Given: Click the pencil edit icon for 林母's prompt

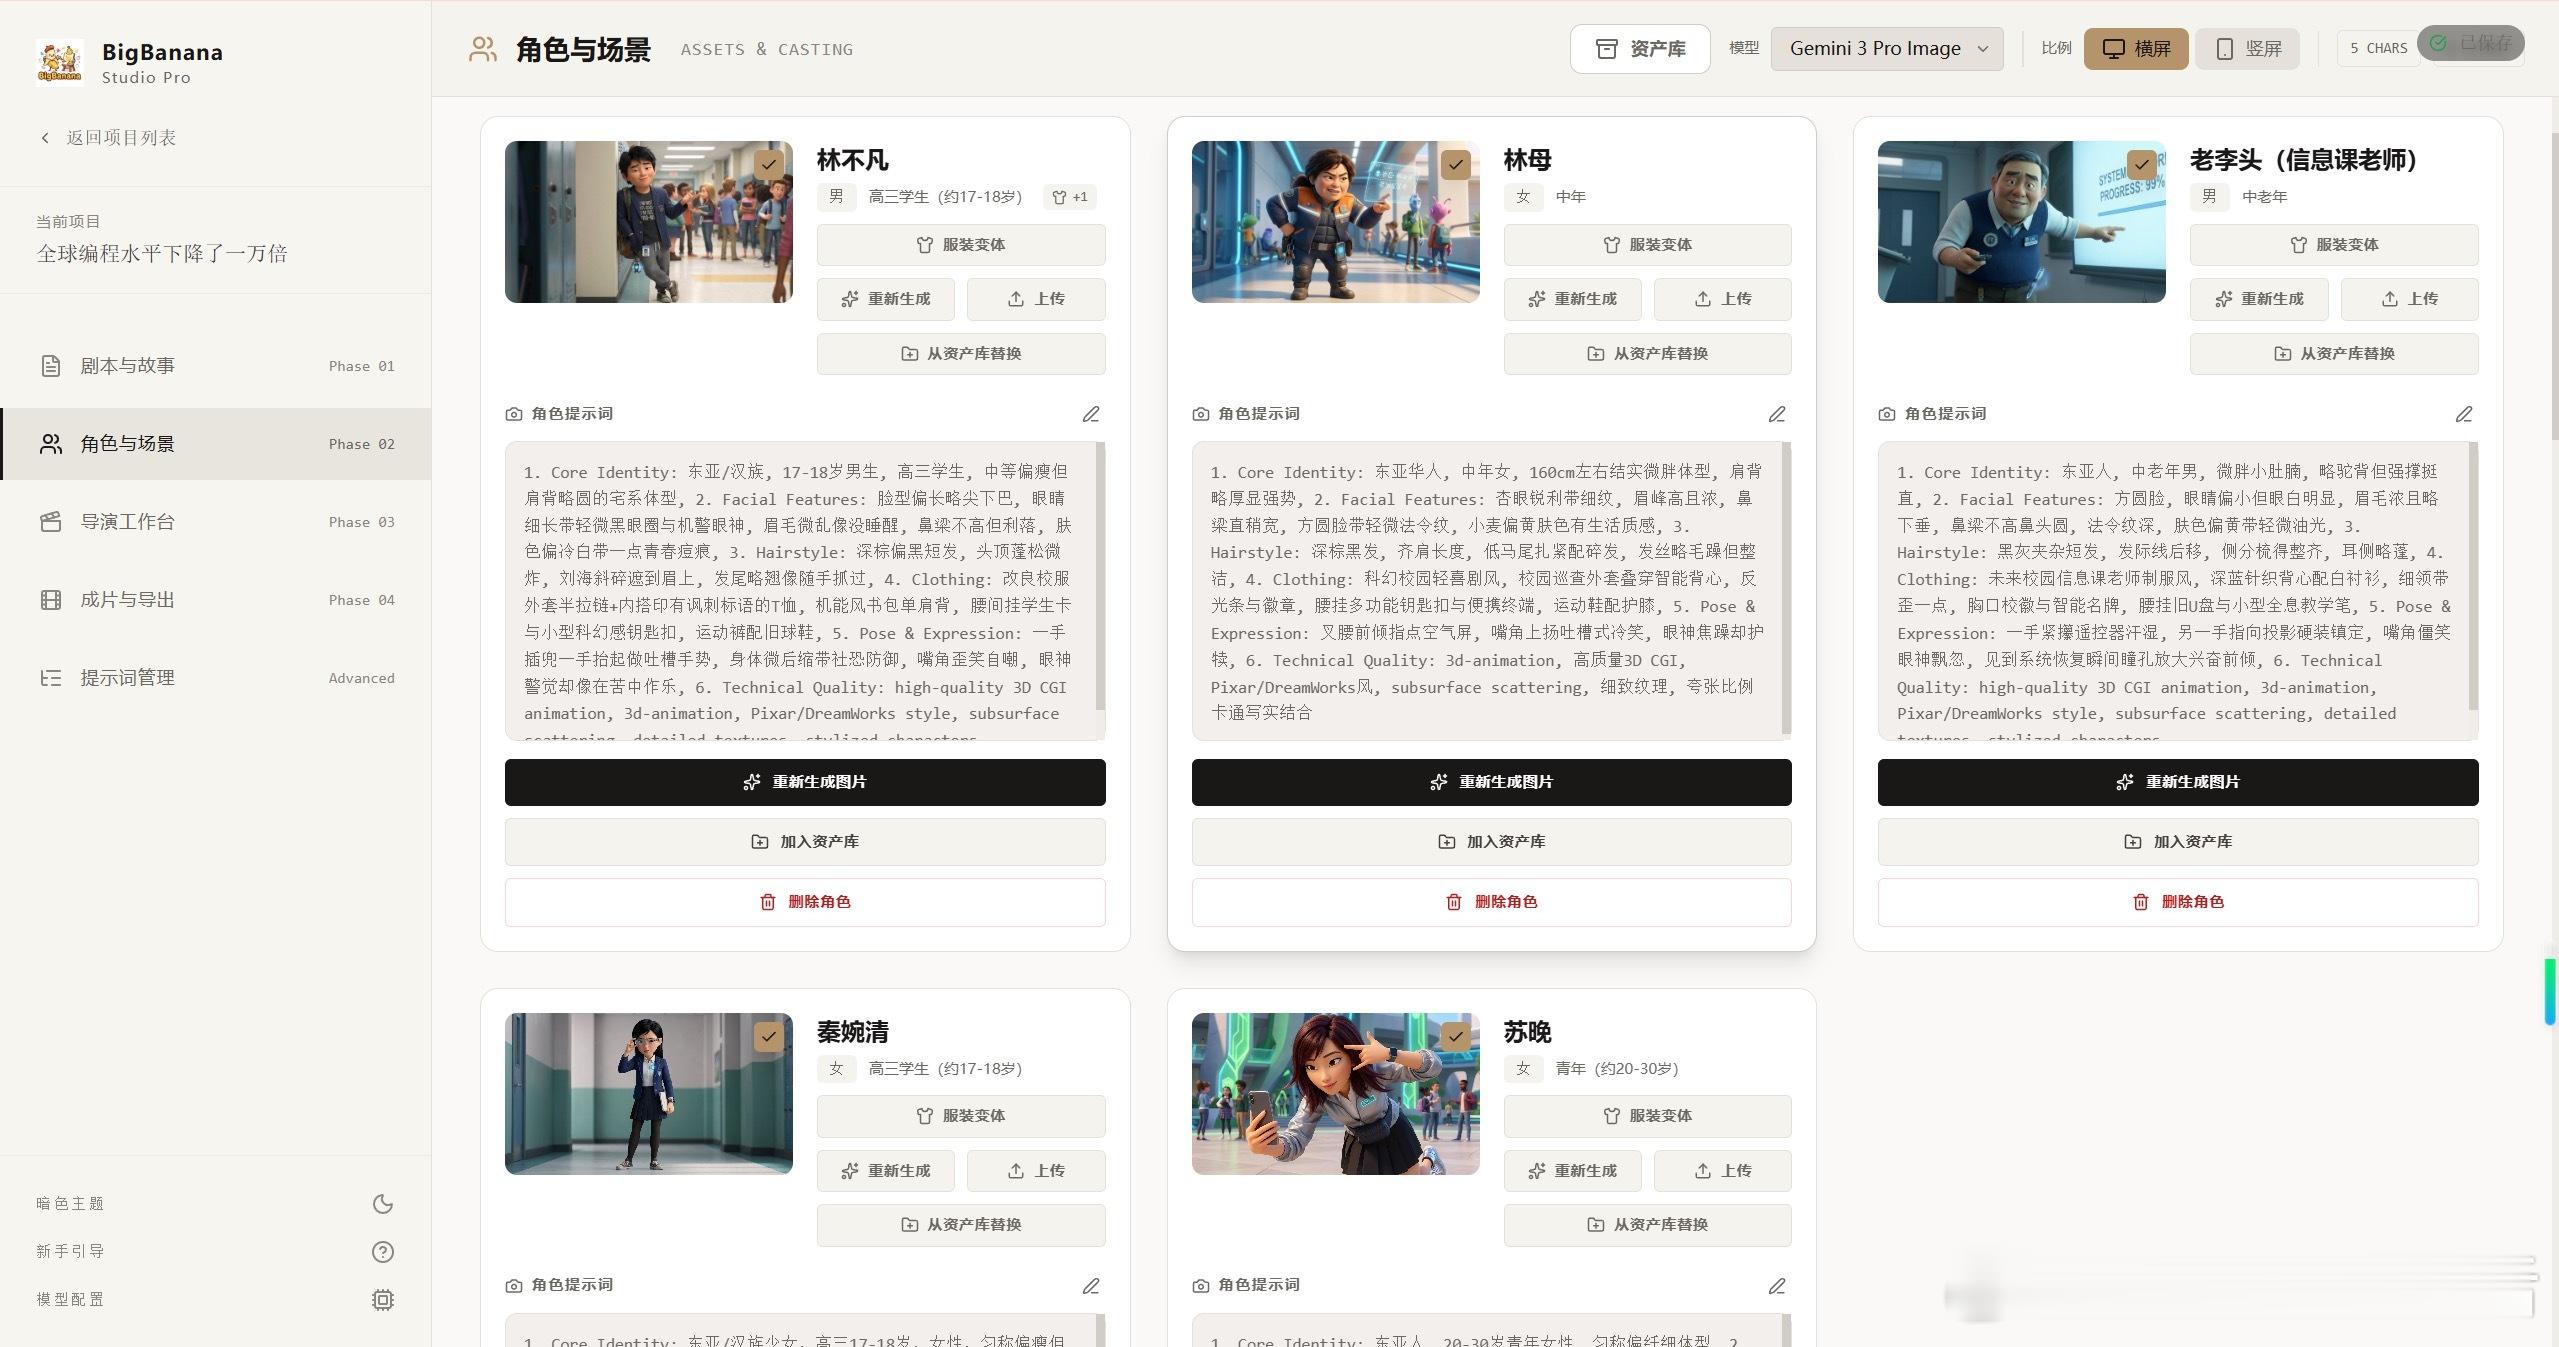Looking at the screenshot, I should click(1777, 414).
